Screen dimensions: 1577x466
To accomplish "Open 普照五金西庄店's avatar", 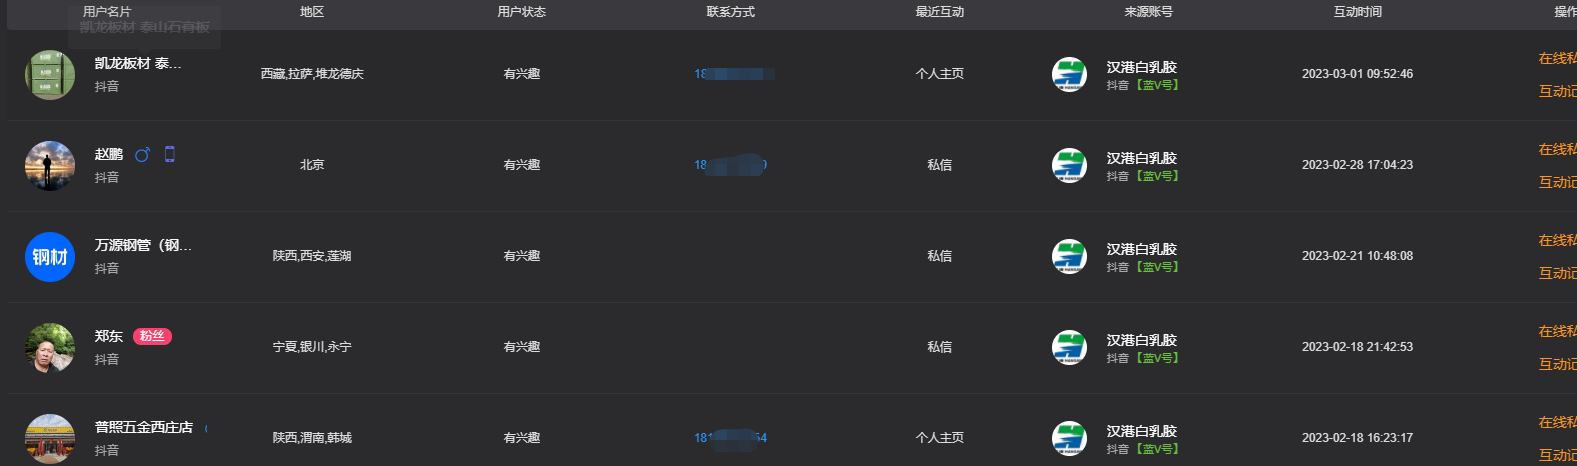I will (50, 438).
